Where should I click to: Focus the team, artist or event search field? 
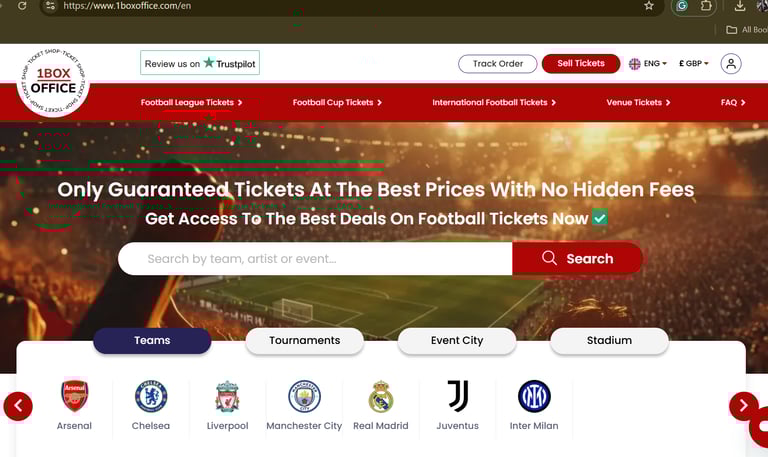(315, 259)
